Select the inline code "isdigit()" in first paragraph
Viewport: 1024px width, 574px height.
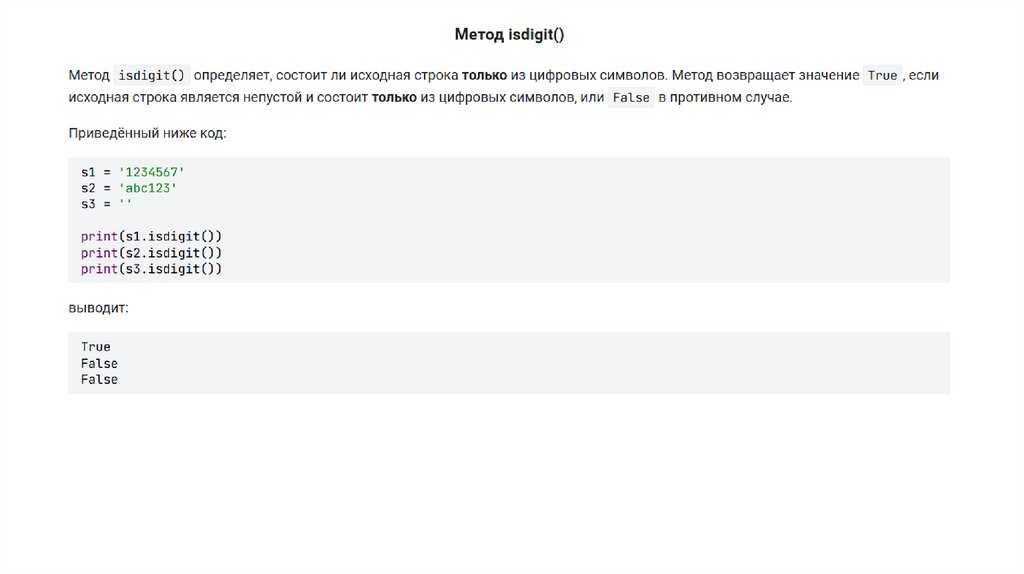coord(152,76)
